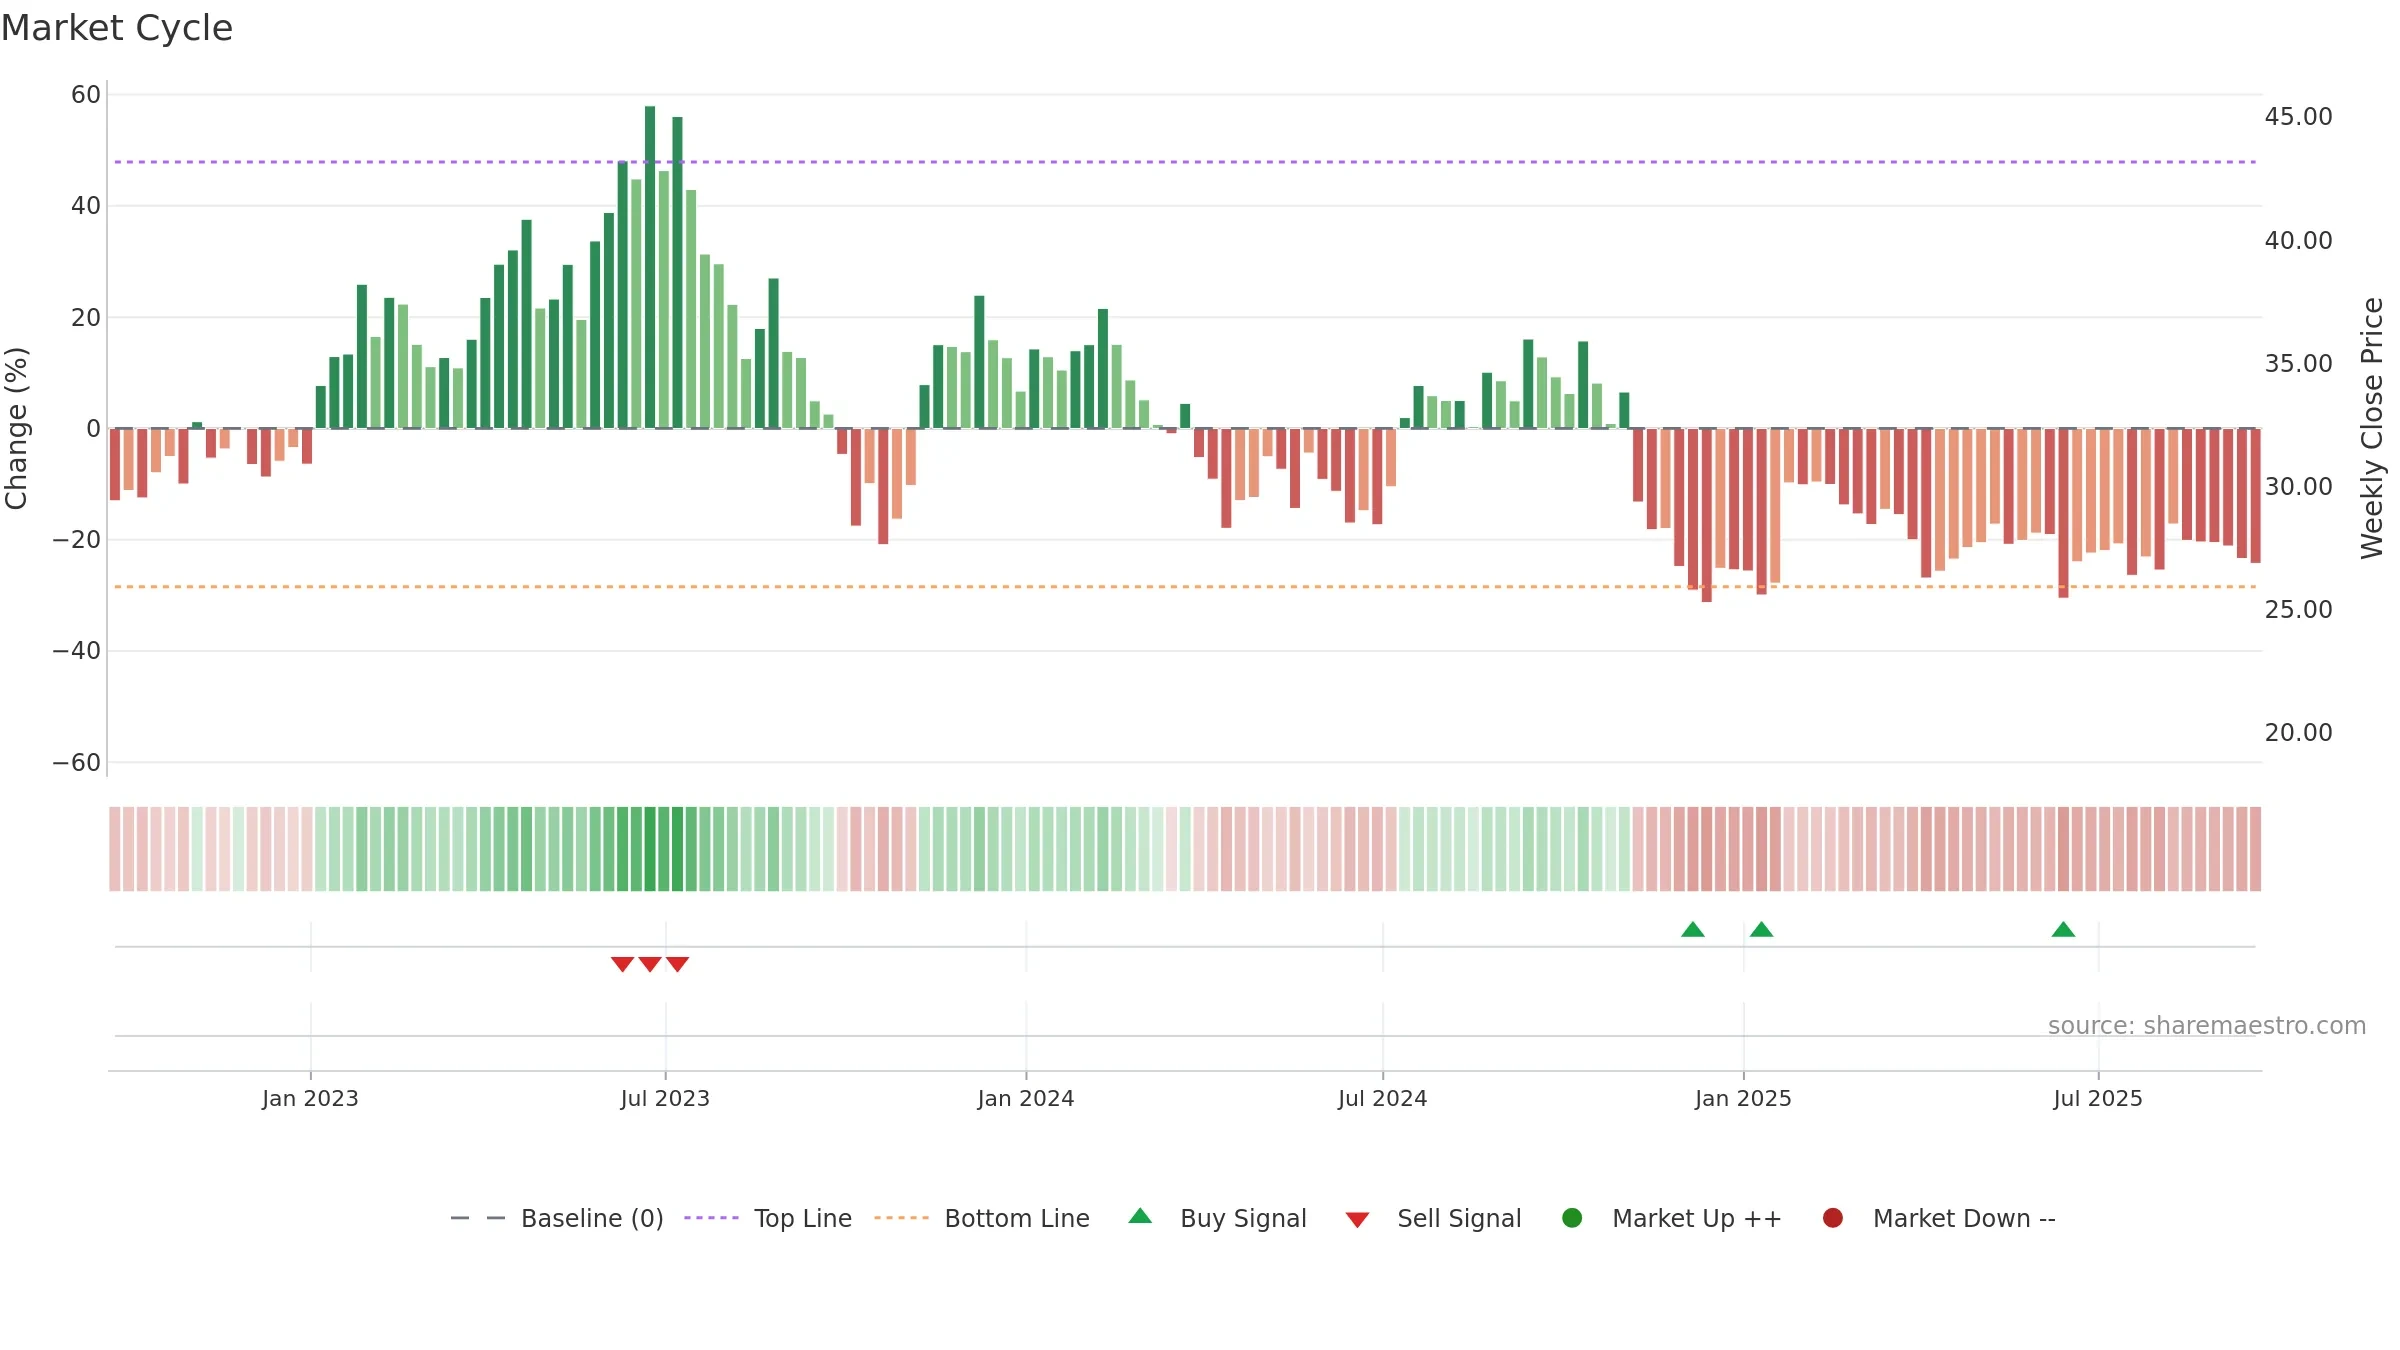Select the middle red sell signal marker
This screenshot has height=1350, width=2400.
[650, 964]
